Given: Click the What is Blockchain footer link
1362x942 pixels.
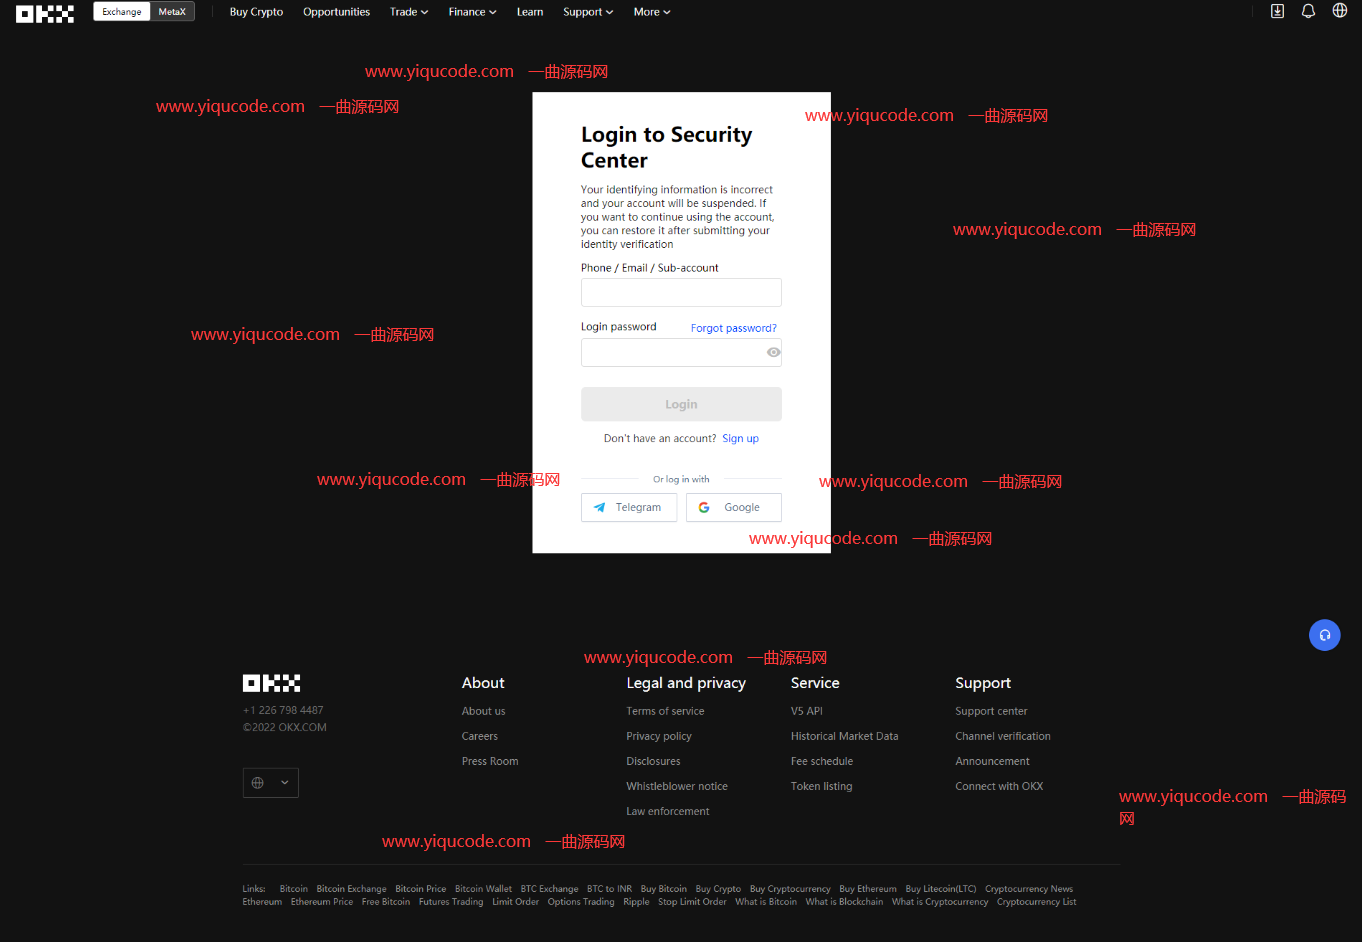Looking at the screenshot, I should [844, 902].
